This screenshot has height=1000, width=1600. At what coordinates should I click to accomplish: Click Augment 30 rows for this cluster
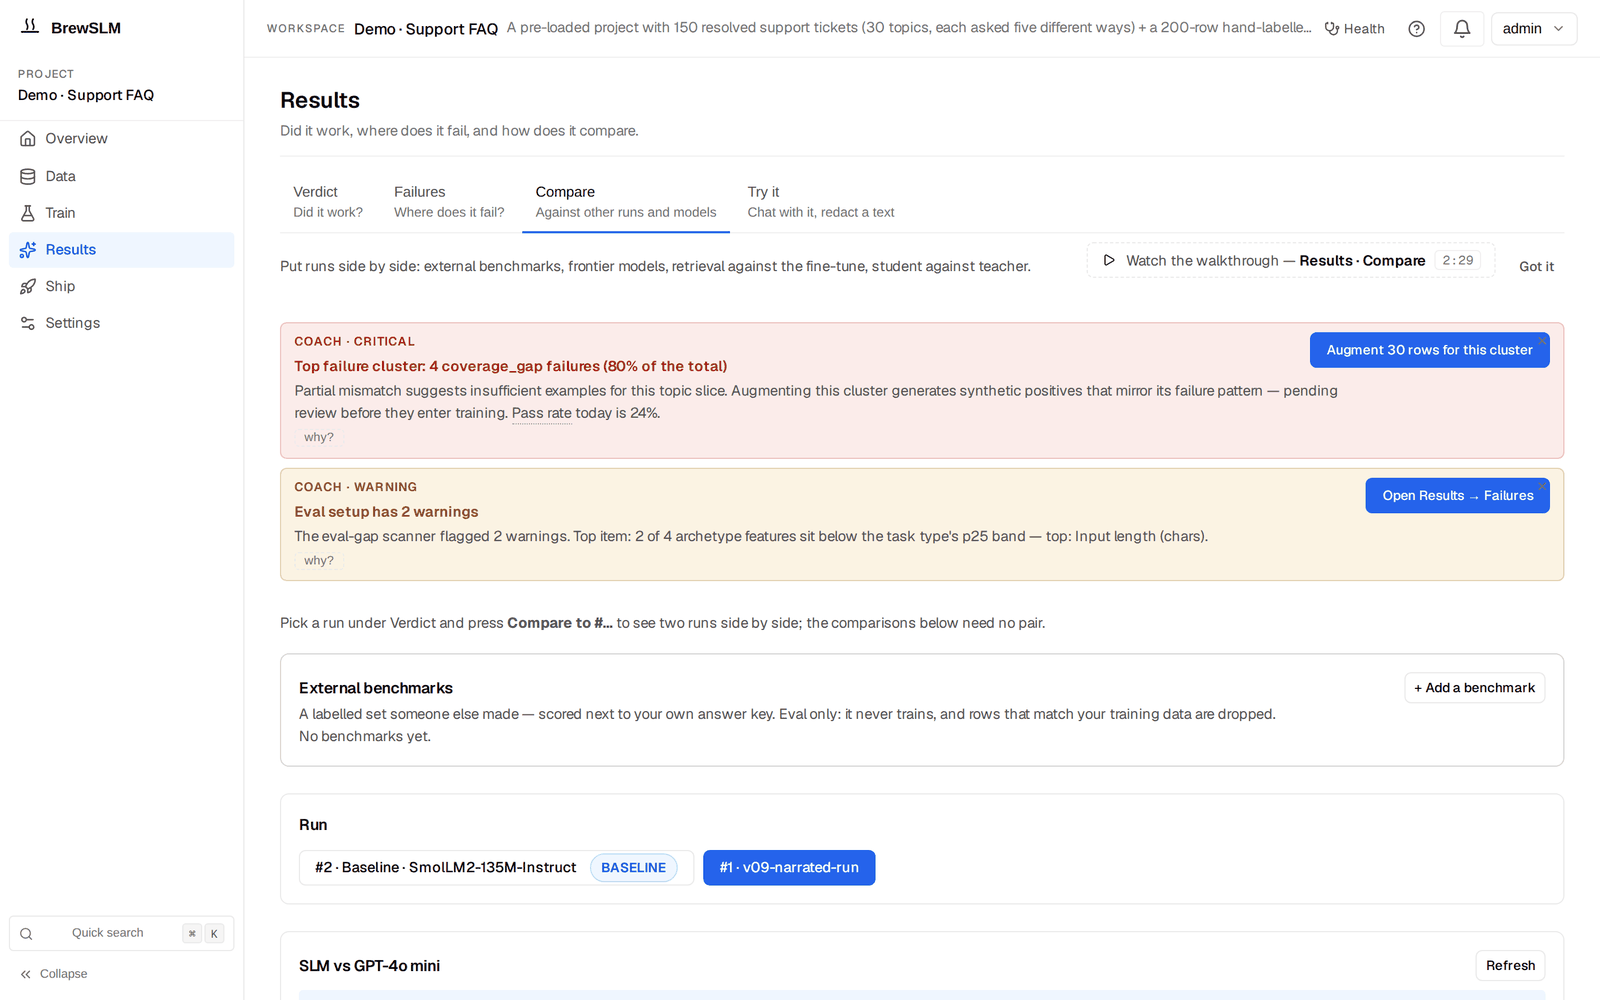click(1429, 350)
